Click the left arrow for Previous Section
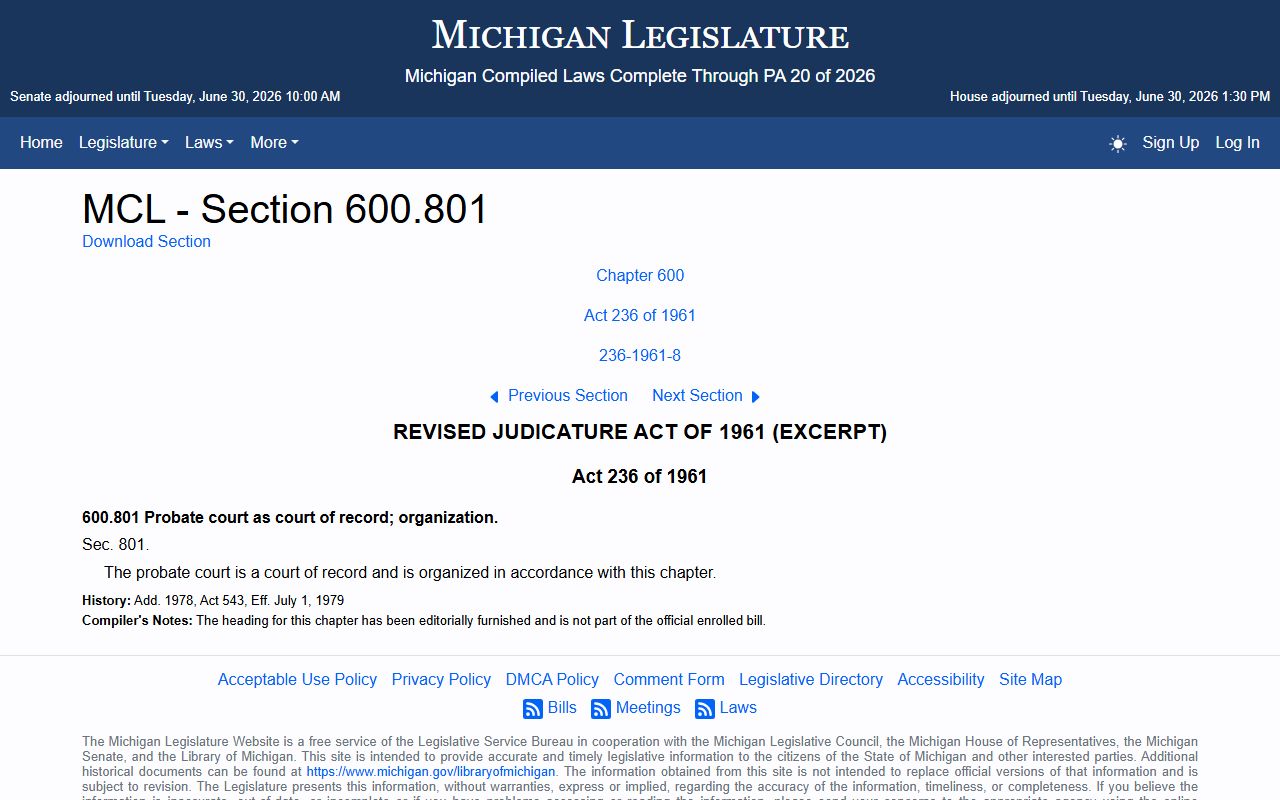The image size is (1280, 800). 494,397
